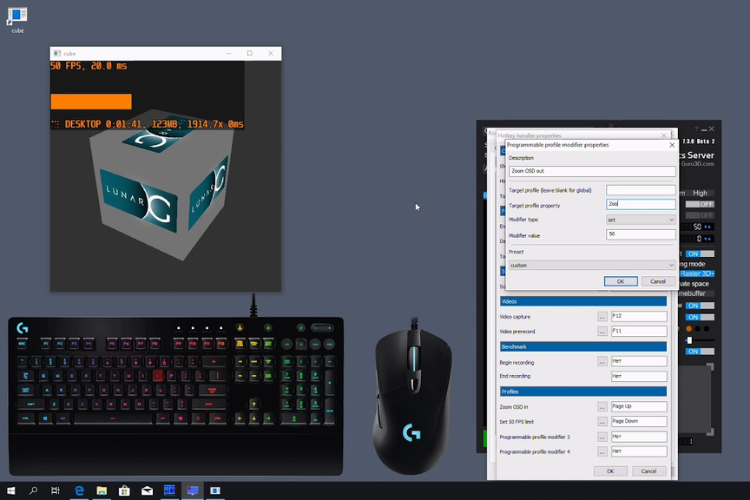Click OK at bottom of Hotkey handler properties
Image resolution: width=750 pixels, height=500 pixels.
[x=610, y=471]
